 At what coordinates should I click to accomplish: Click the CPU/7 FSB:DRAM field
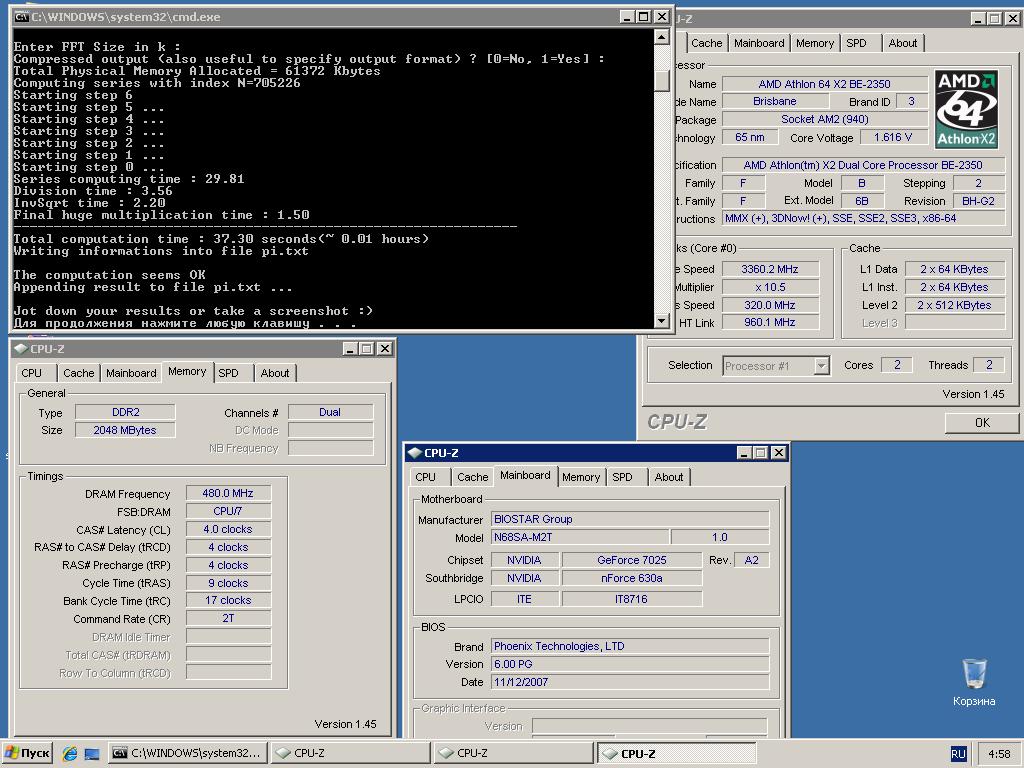(x=228, y=511)
